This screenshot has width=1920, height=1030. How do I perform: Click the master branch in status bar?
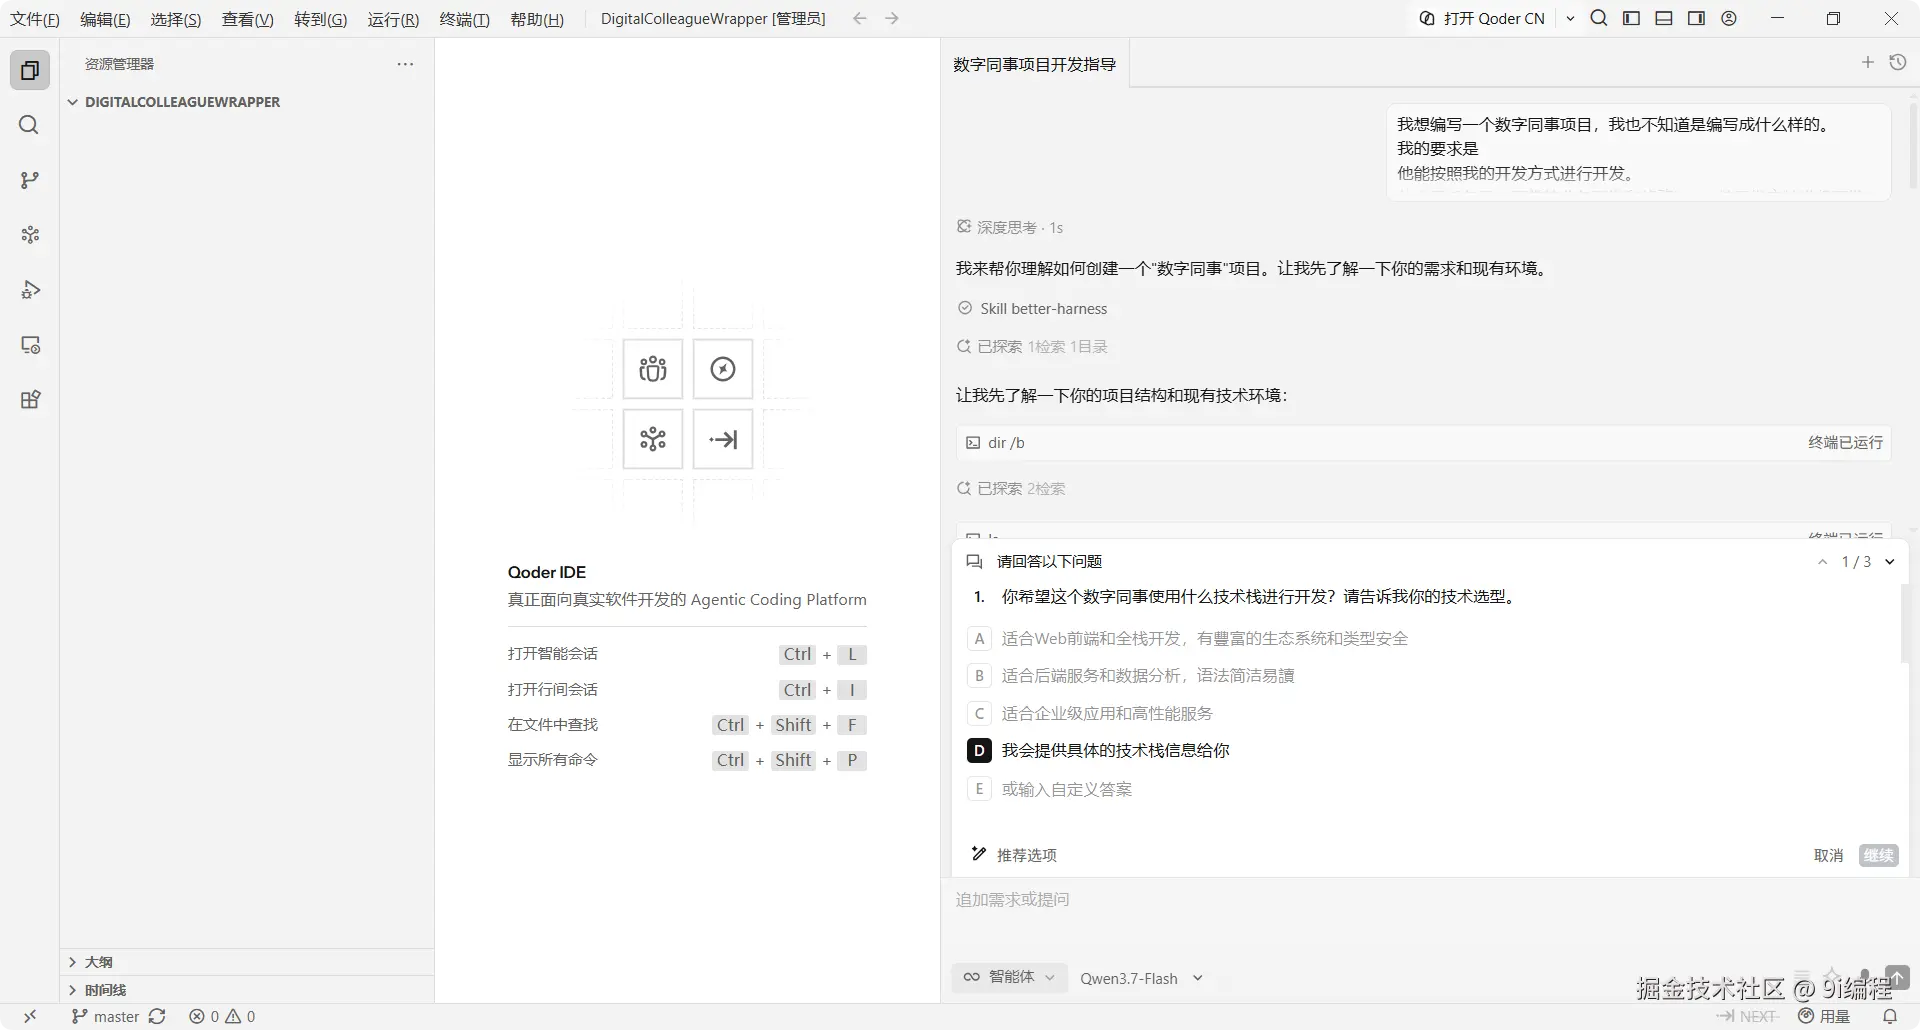[x=106, y=1016]
